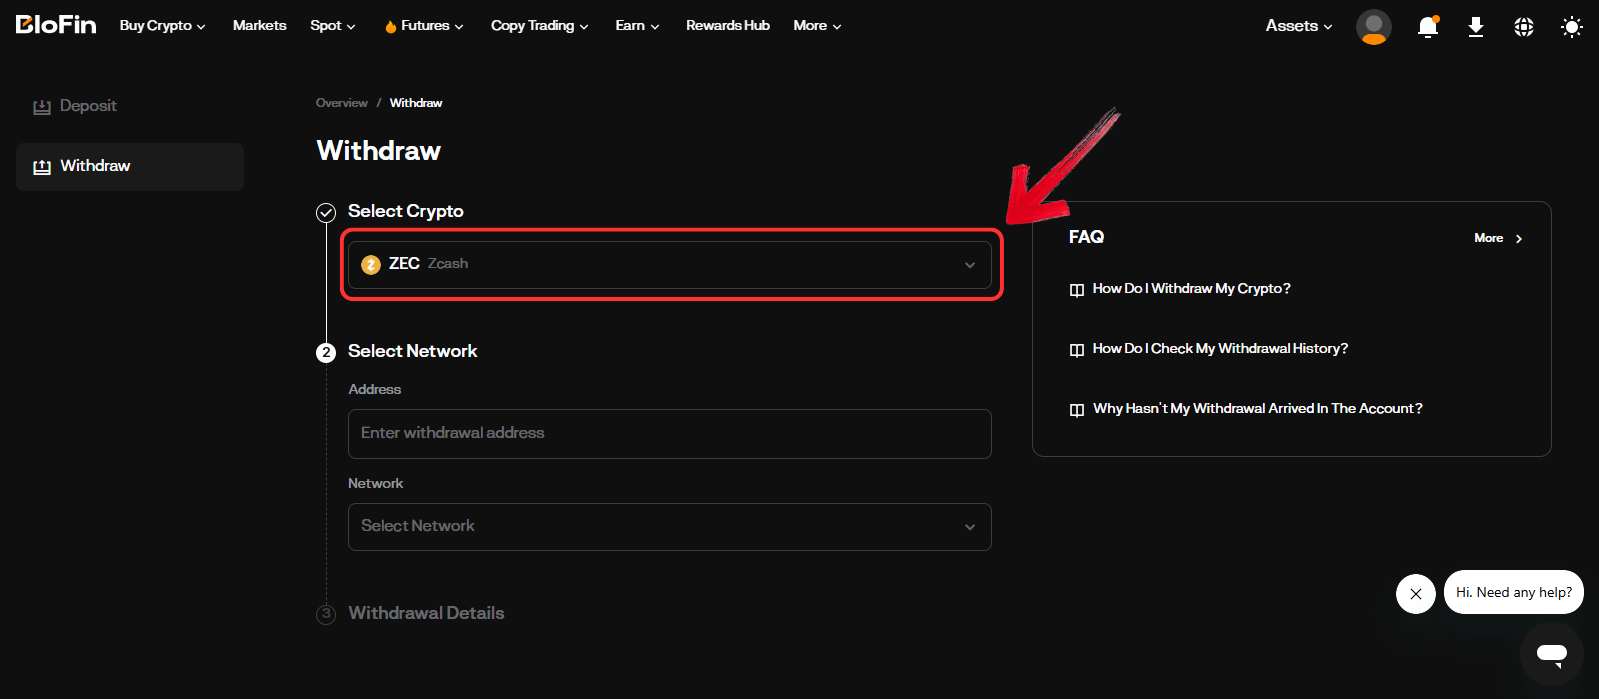
Task: Dismiss the help chat popup
Action: point(1415,594)
